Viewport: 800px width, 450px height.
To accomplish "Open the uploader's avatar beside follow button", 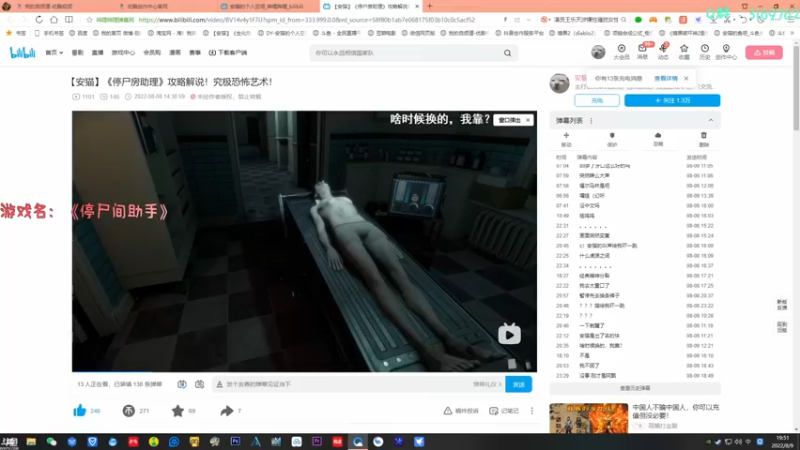I will 559,83.
